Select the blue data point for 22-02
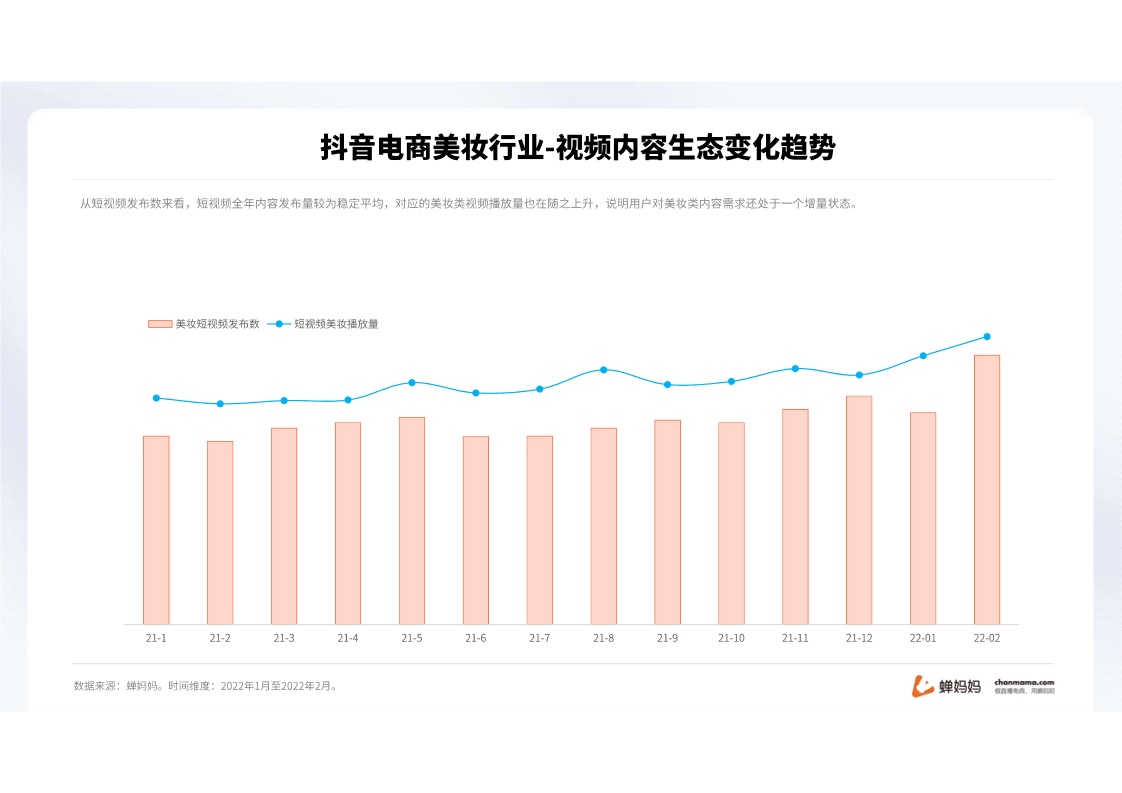 [x=987, y=337]
